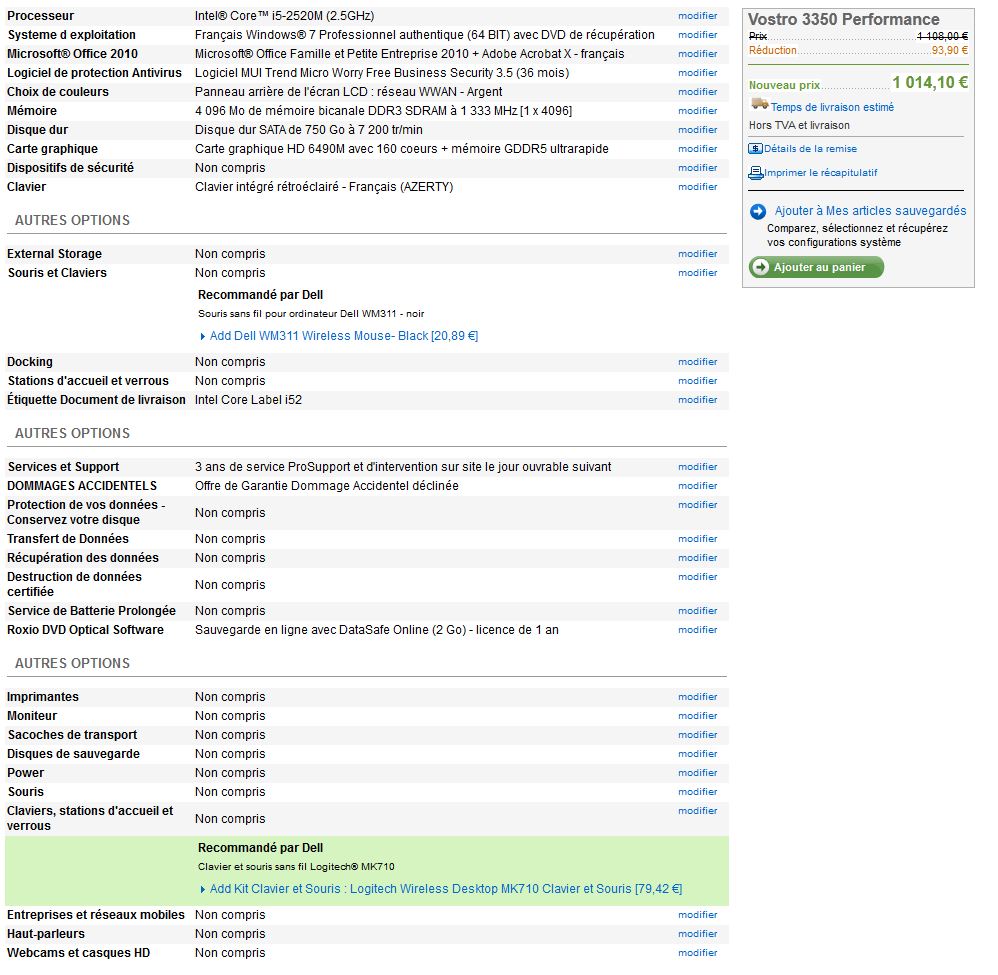Click the green arrow on Ajouter au panier

pos(761,267)
